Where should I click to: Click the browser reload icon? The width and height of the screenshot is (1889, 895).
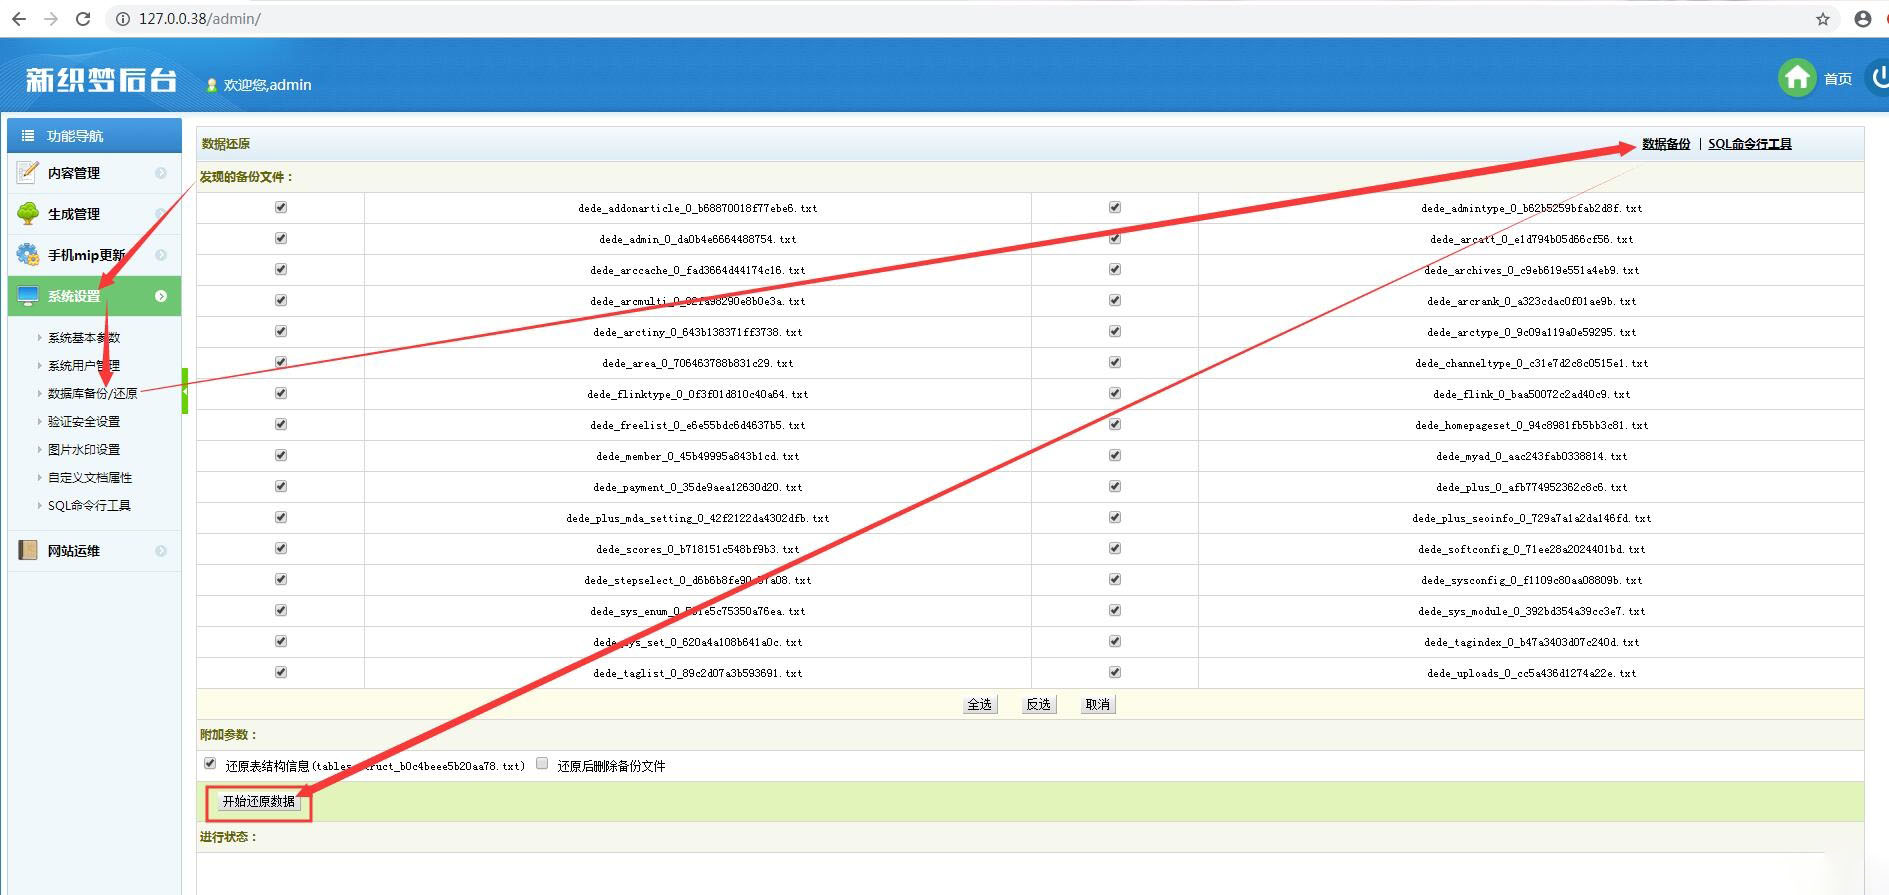[83, 19]
